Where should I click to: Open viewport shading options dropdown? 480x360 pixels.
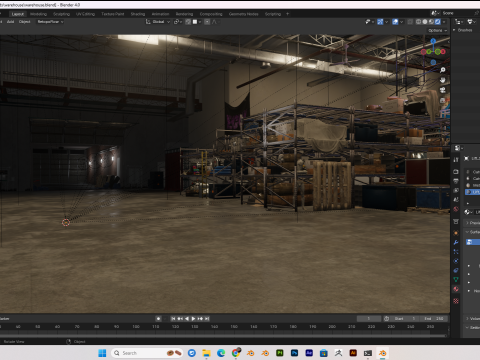[x=444, y=22]
